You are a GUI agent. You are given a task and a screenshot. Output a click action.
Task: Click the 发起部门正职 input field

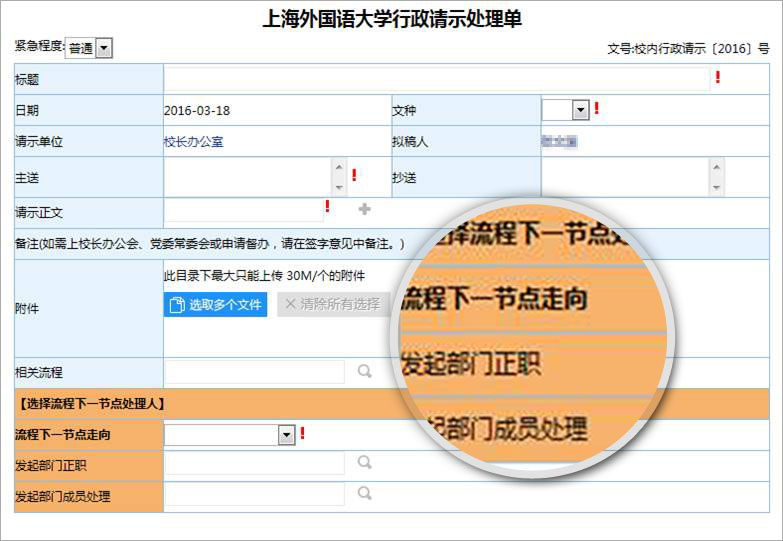click(255, 464)
